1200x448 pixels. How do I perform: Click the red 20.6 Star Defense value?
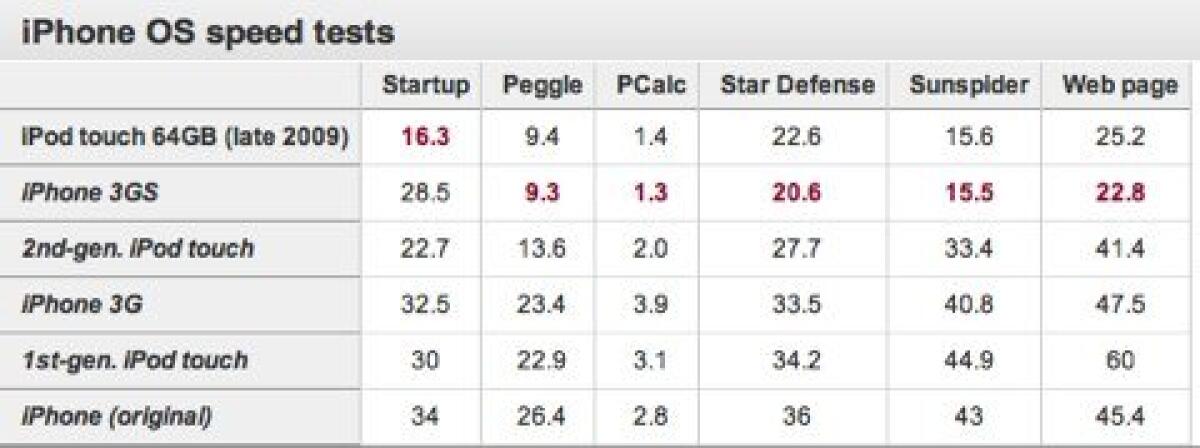(797, 193)
